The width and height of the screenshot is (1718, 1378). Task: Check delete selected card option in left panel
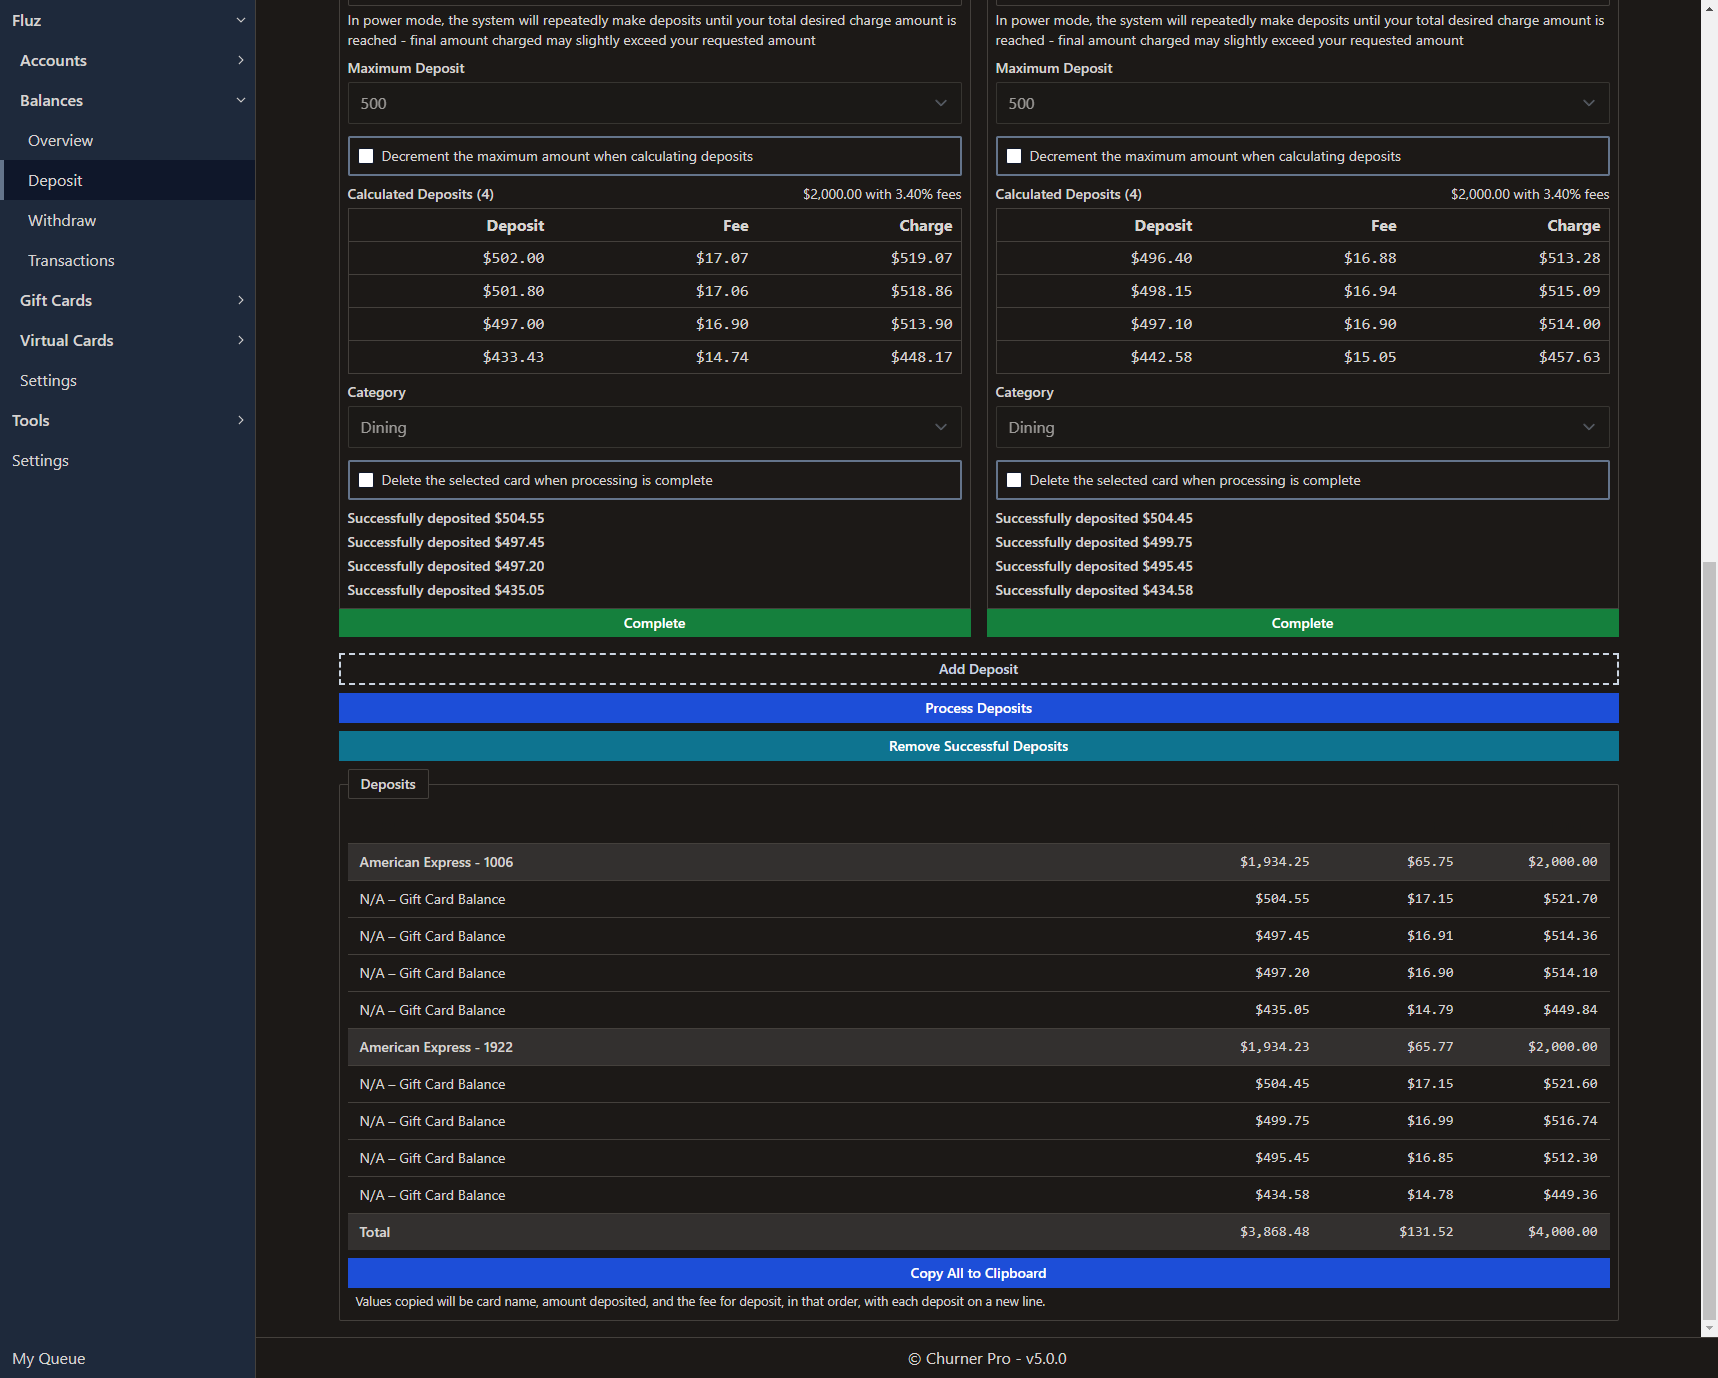[366, 480]
